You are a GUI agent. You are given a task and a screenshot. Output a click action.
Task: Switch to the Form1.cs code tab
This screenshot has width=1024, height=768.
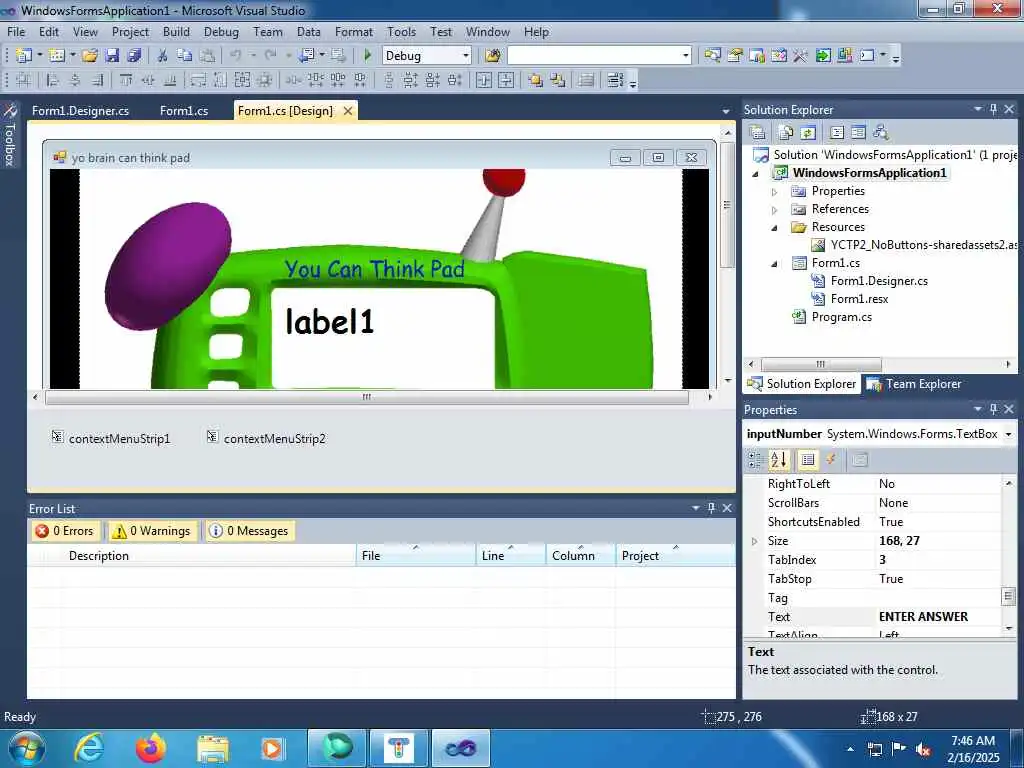point(184,110)
